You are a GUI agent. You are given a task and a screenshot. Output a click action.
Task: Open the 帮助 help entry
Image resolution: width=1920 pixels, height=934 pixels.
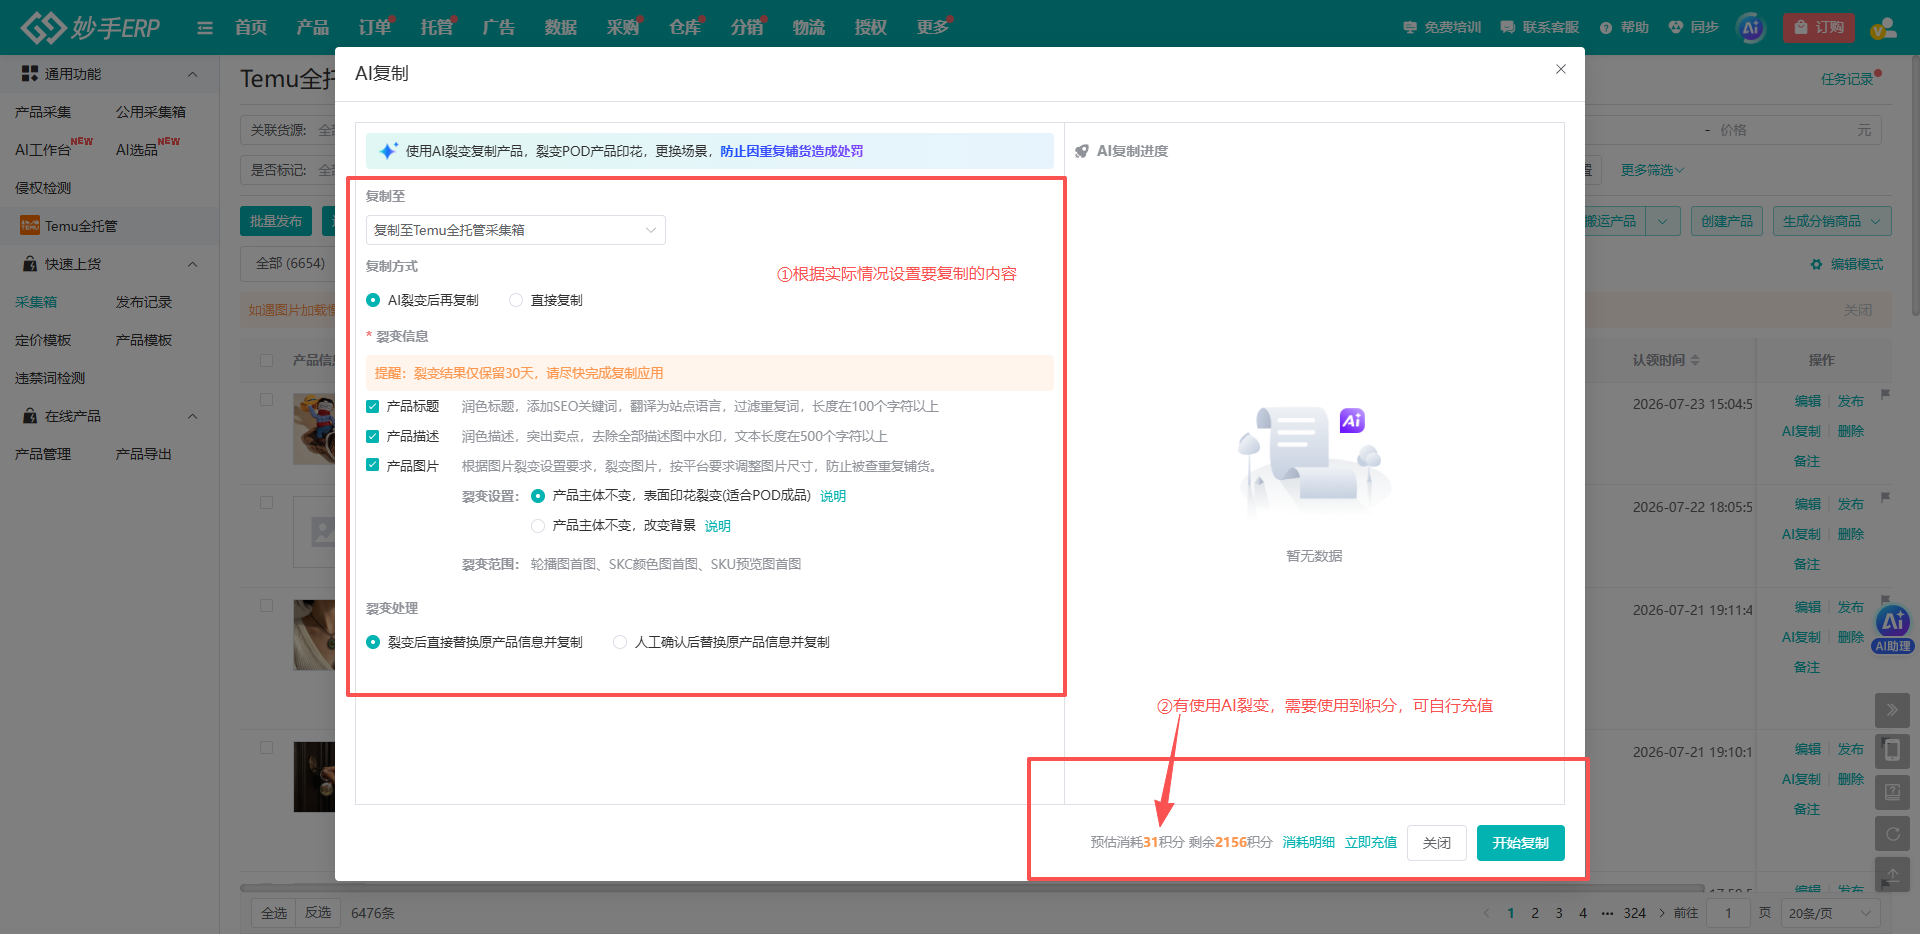(x=1624, y=27)
